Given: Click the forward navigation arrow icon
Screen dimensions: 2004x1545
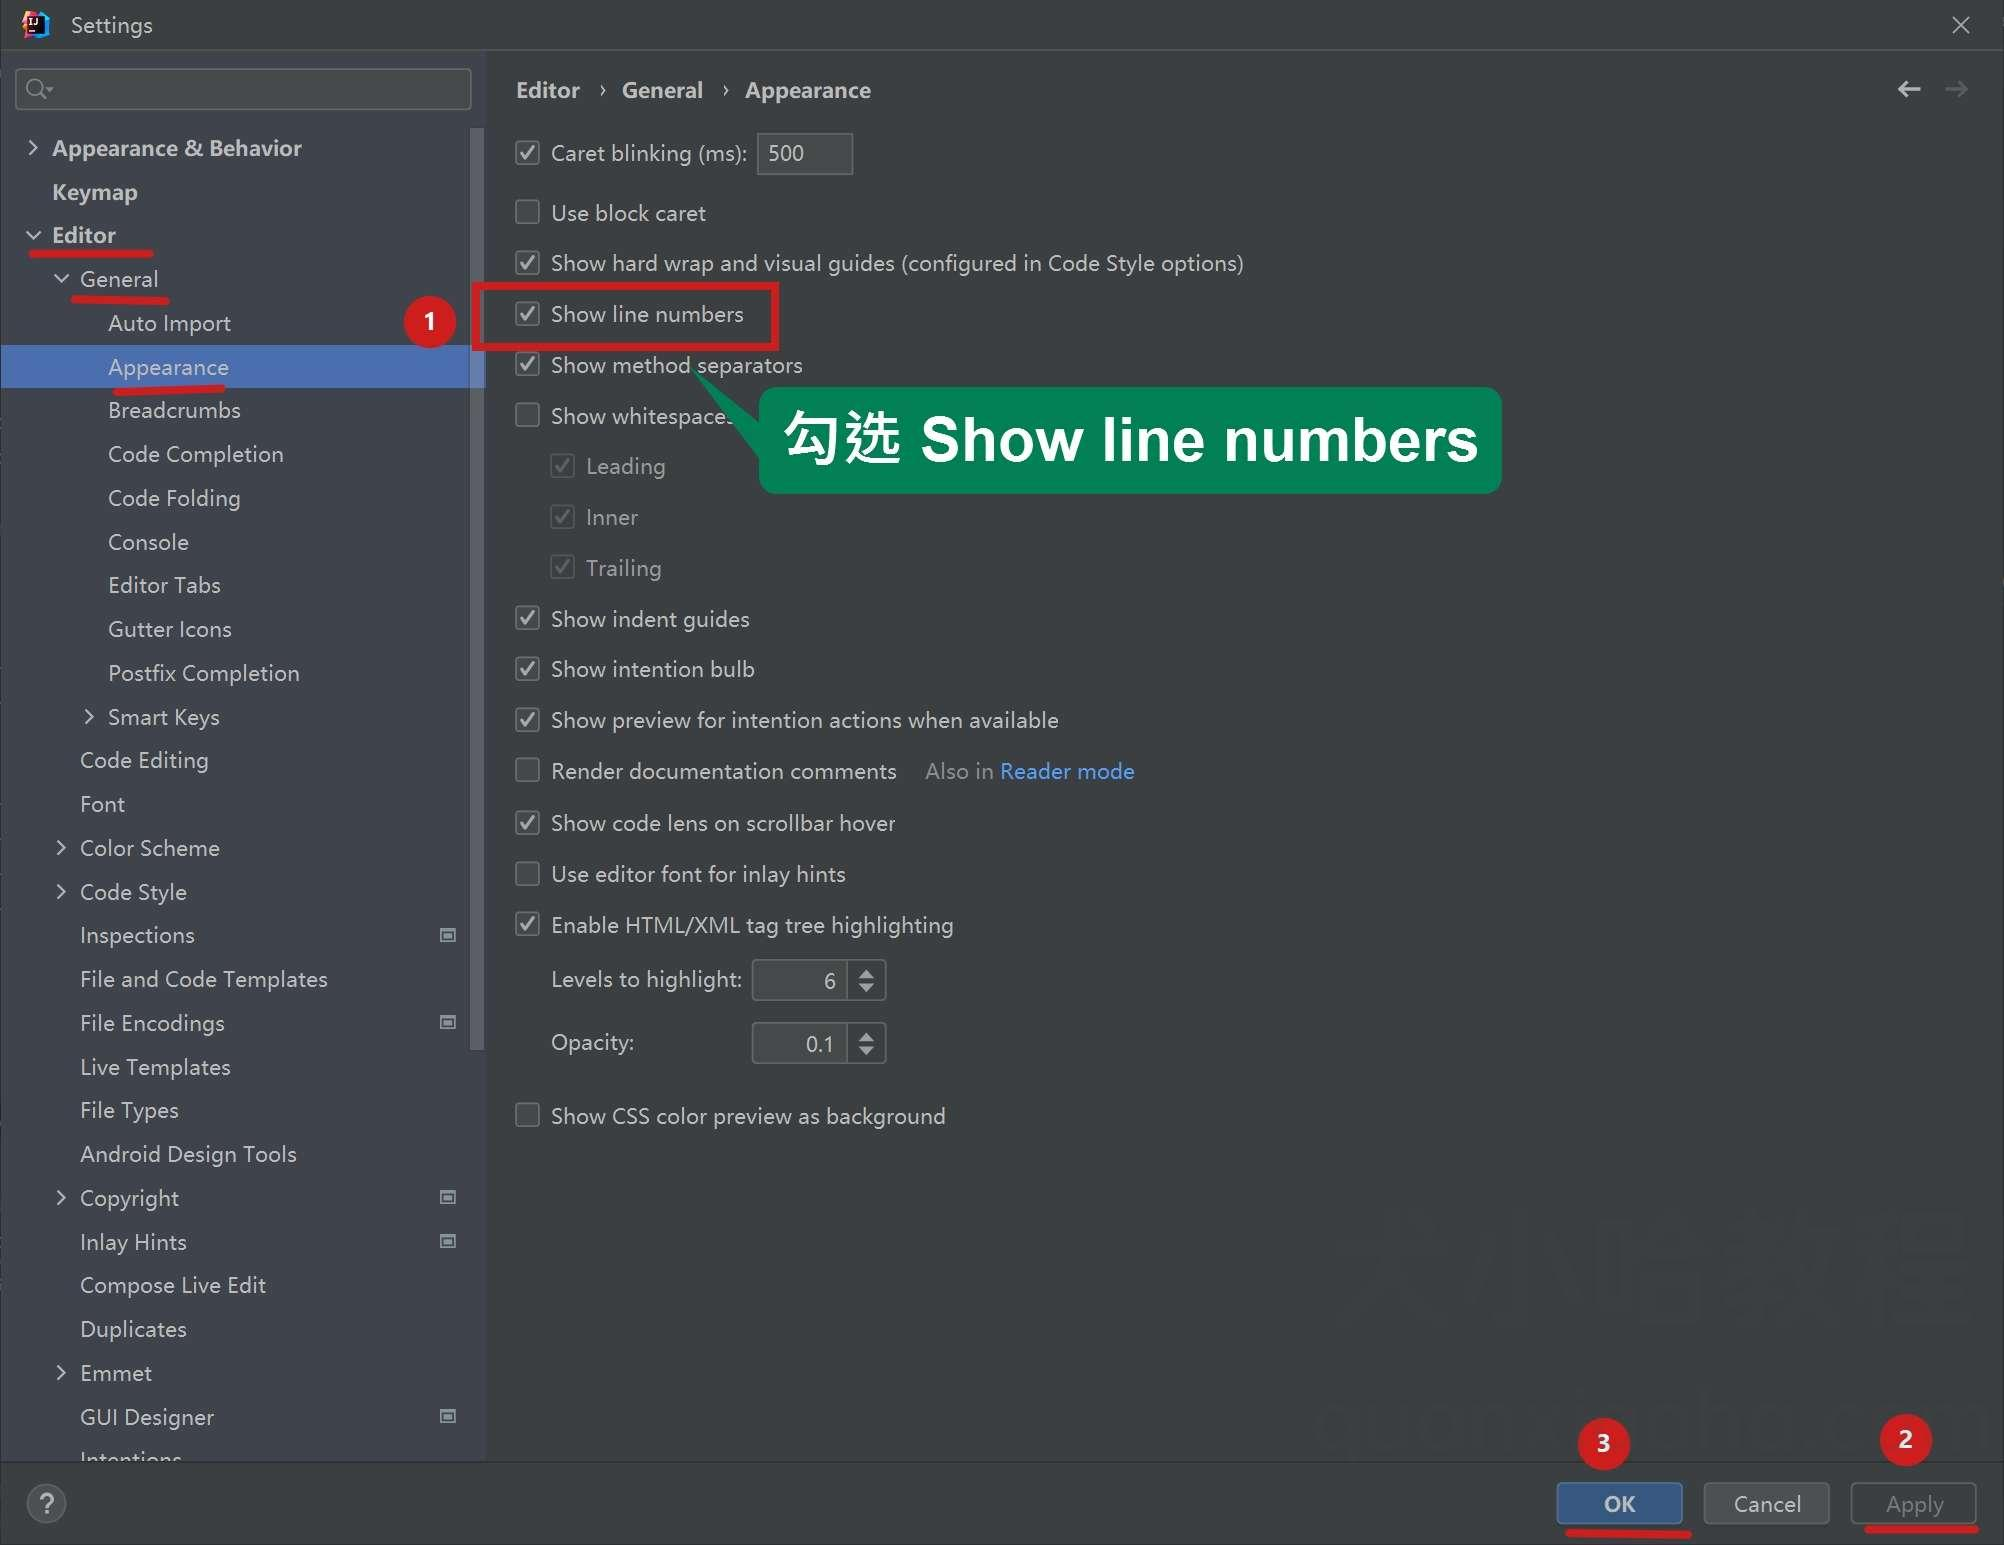Looking at the screenshot, I should click(1956, 90).
